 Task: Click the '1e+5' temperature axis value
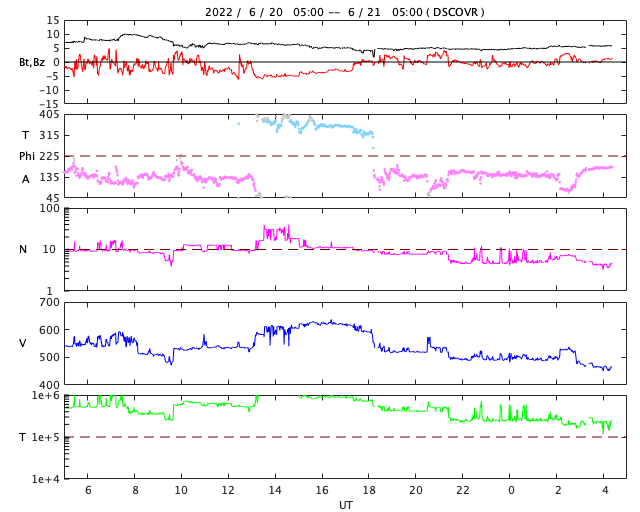[x=46, y=437]
